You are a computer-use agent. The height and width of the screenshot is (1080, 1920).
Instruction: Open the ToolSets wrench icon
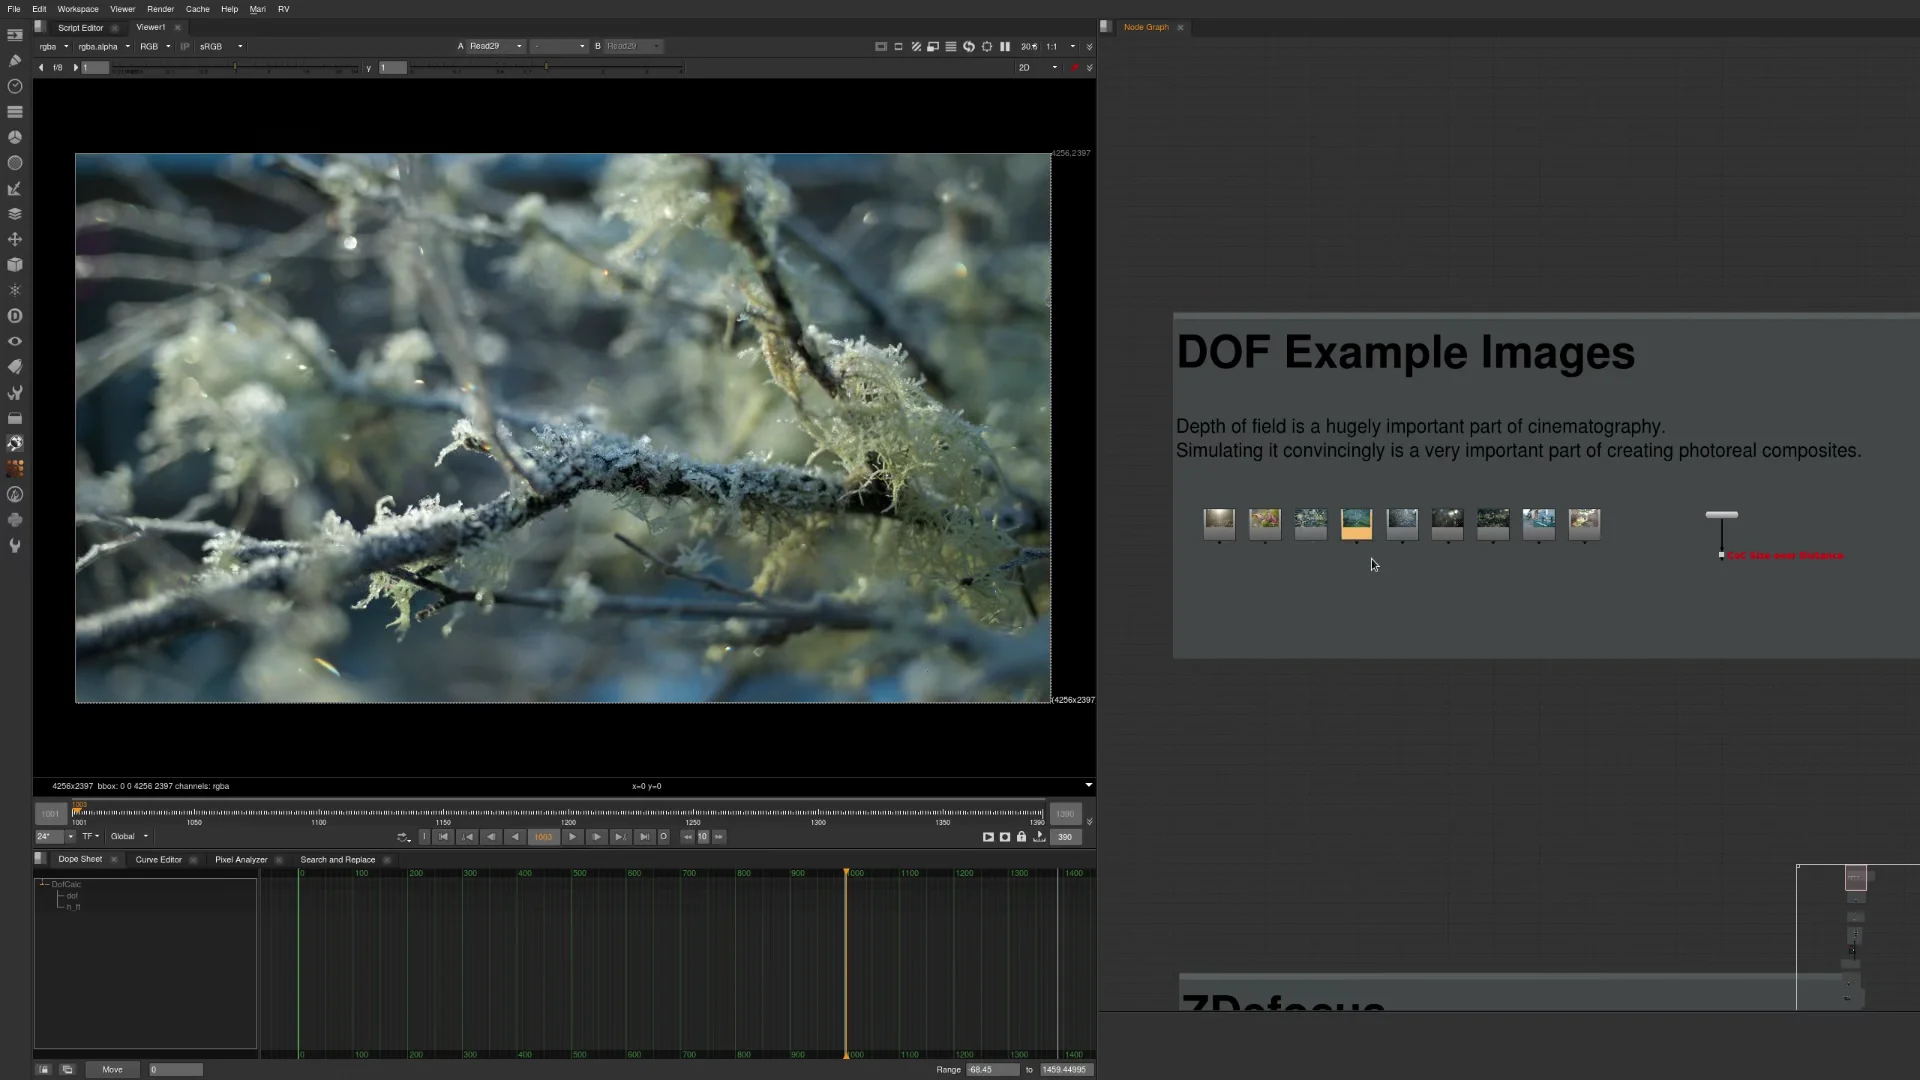pos(15,393)
